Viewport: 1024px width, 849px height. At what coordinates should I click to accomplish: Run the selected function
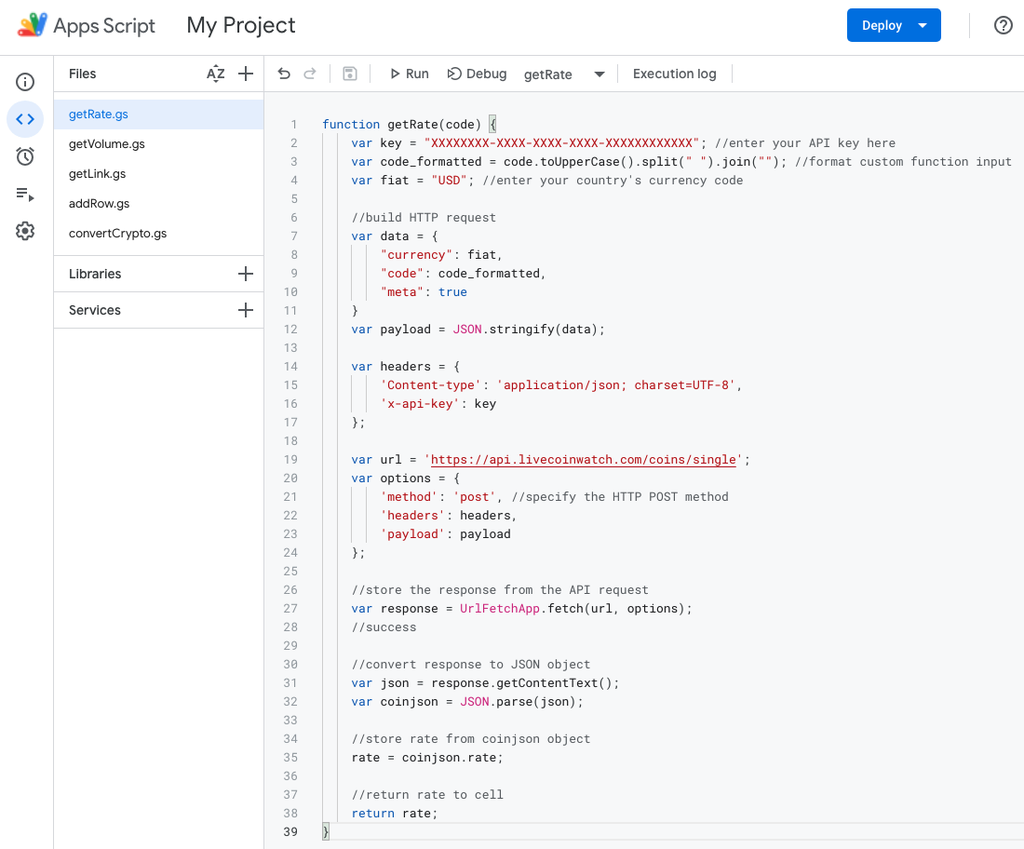(409, 74)
